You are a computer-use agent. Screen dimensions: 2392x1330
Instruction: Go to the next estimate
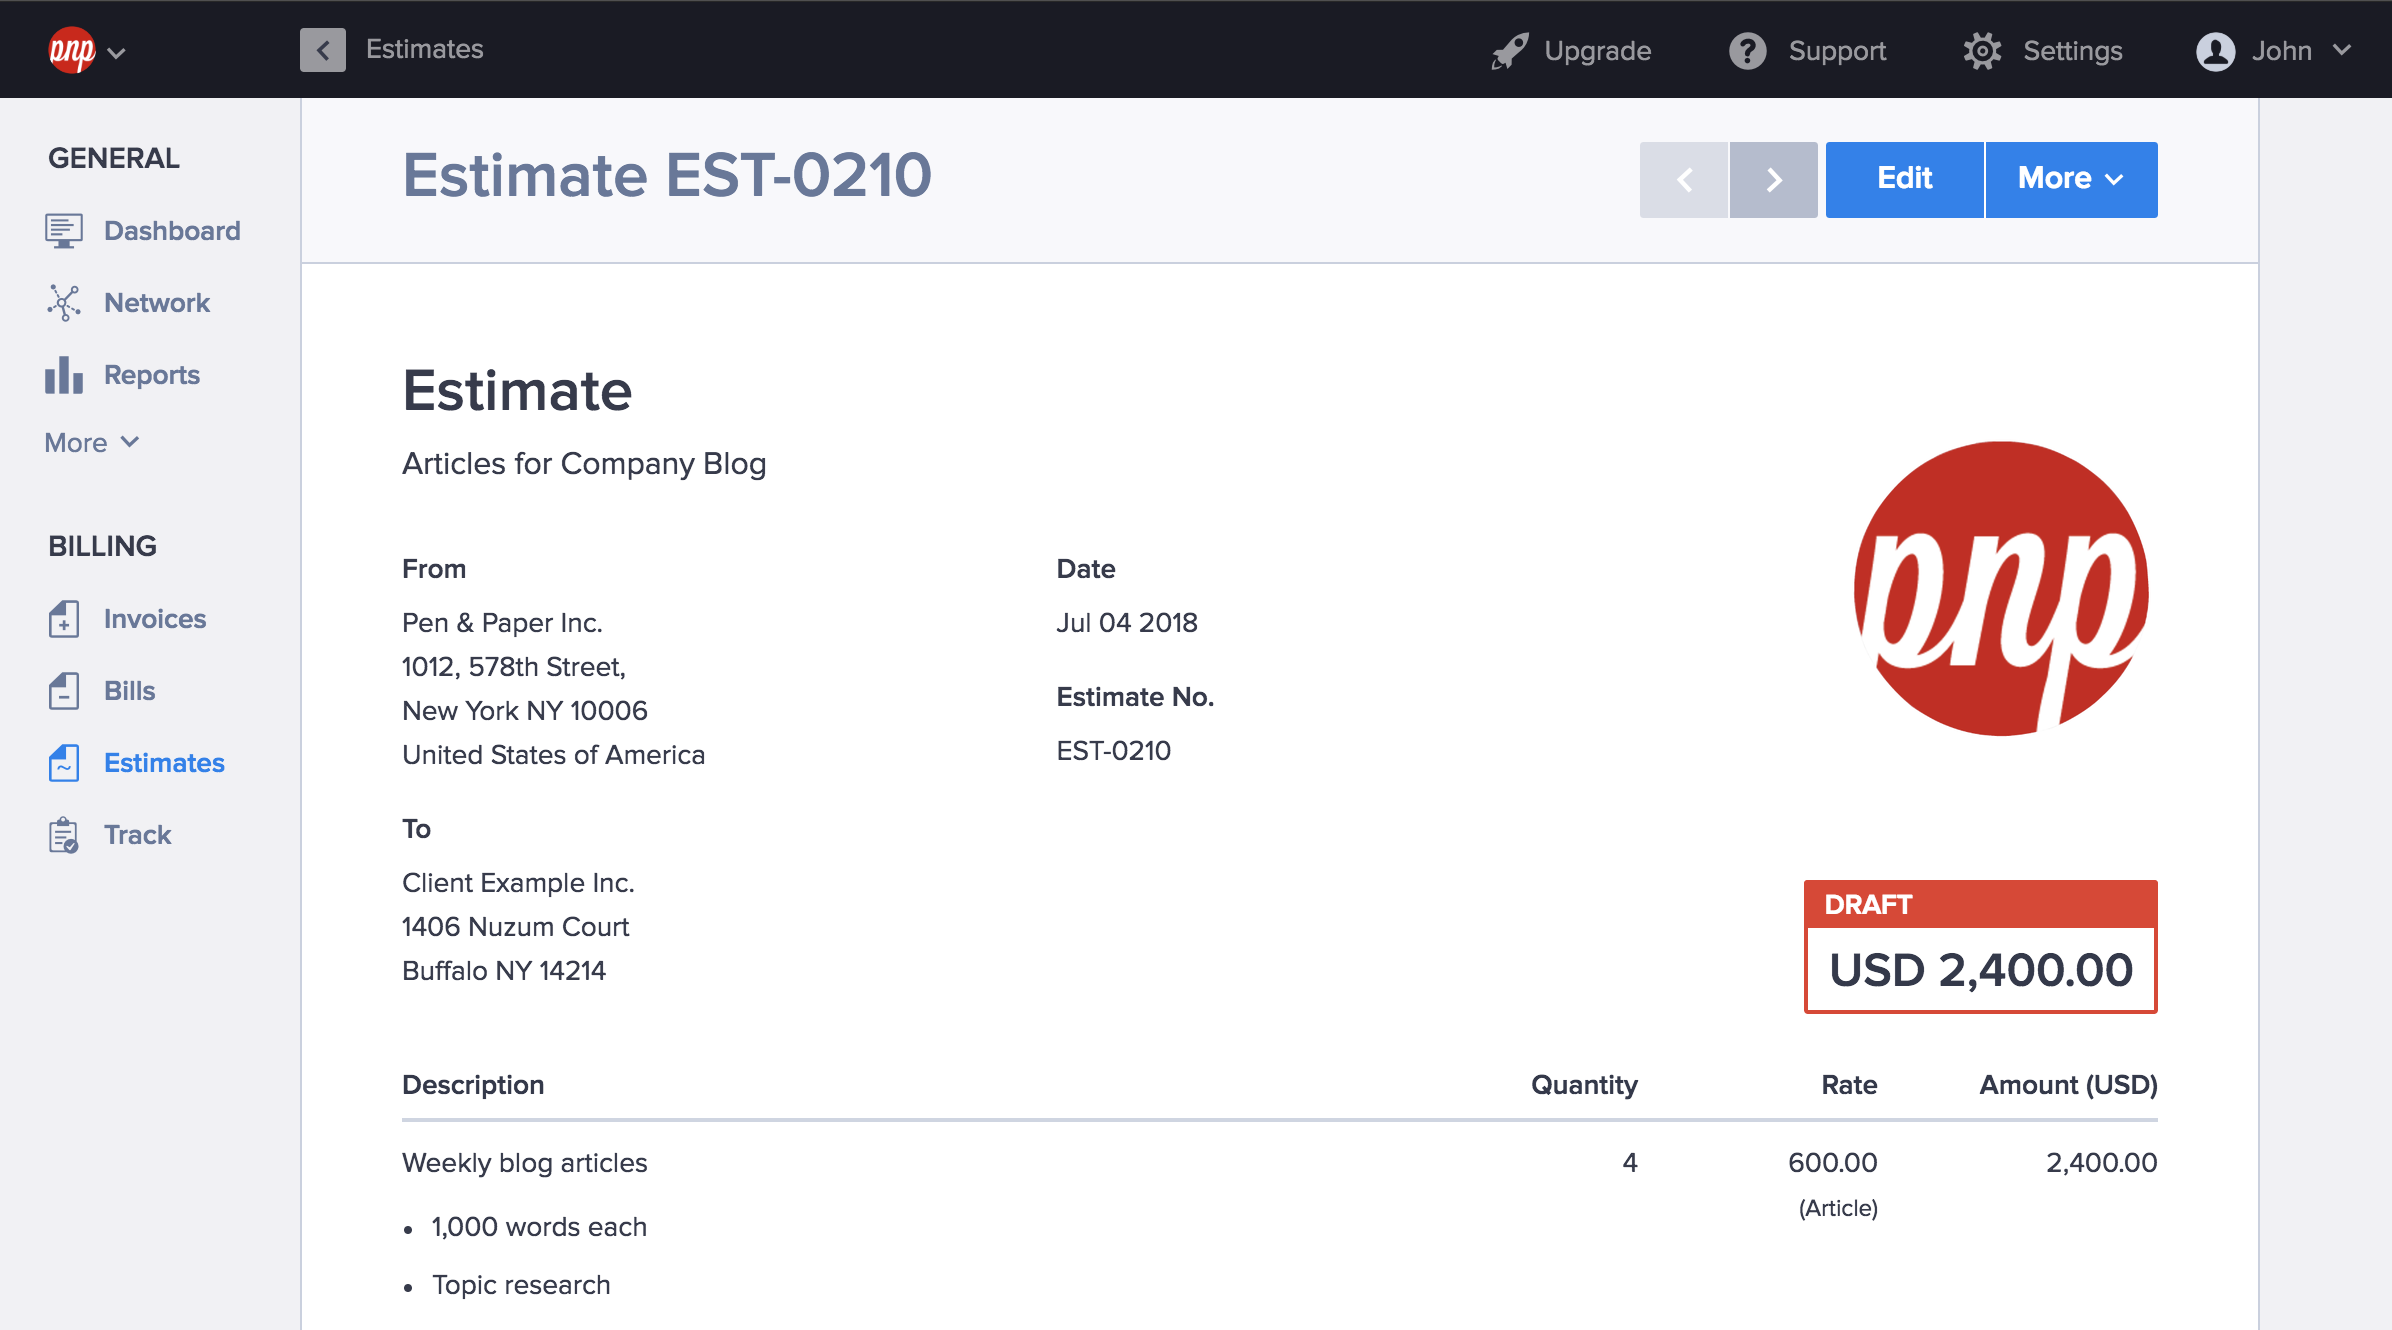pyautogui.click(x=1774, y=180)
